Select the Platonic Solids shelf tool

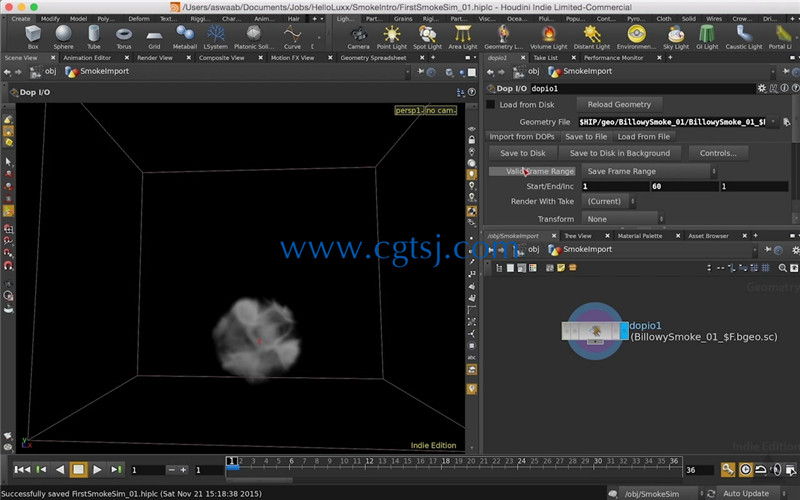(x=254, y=37)
